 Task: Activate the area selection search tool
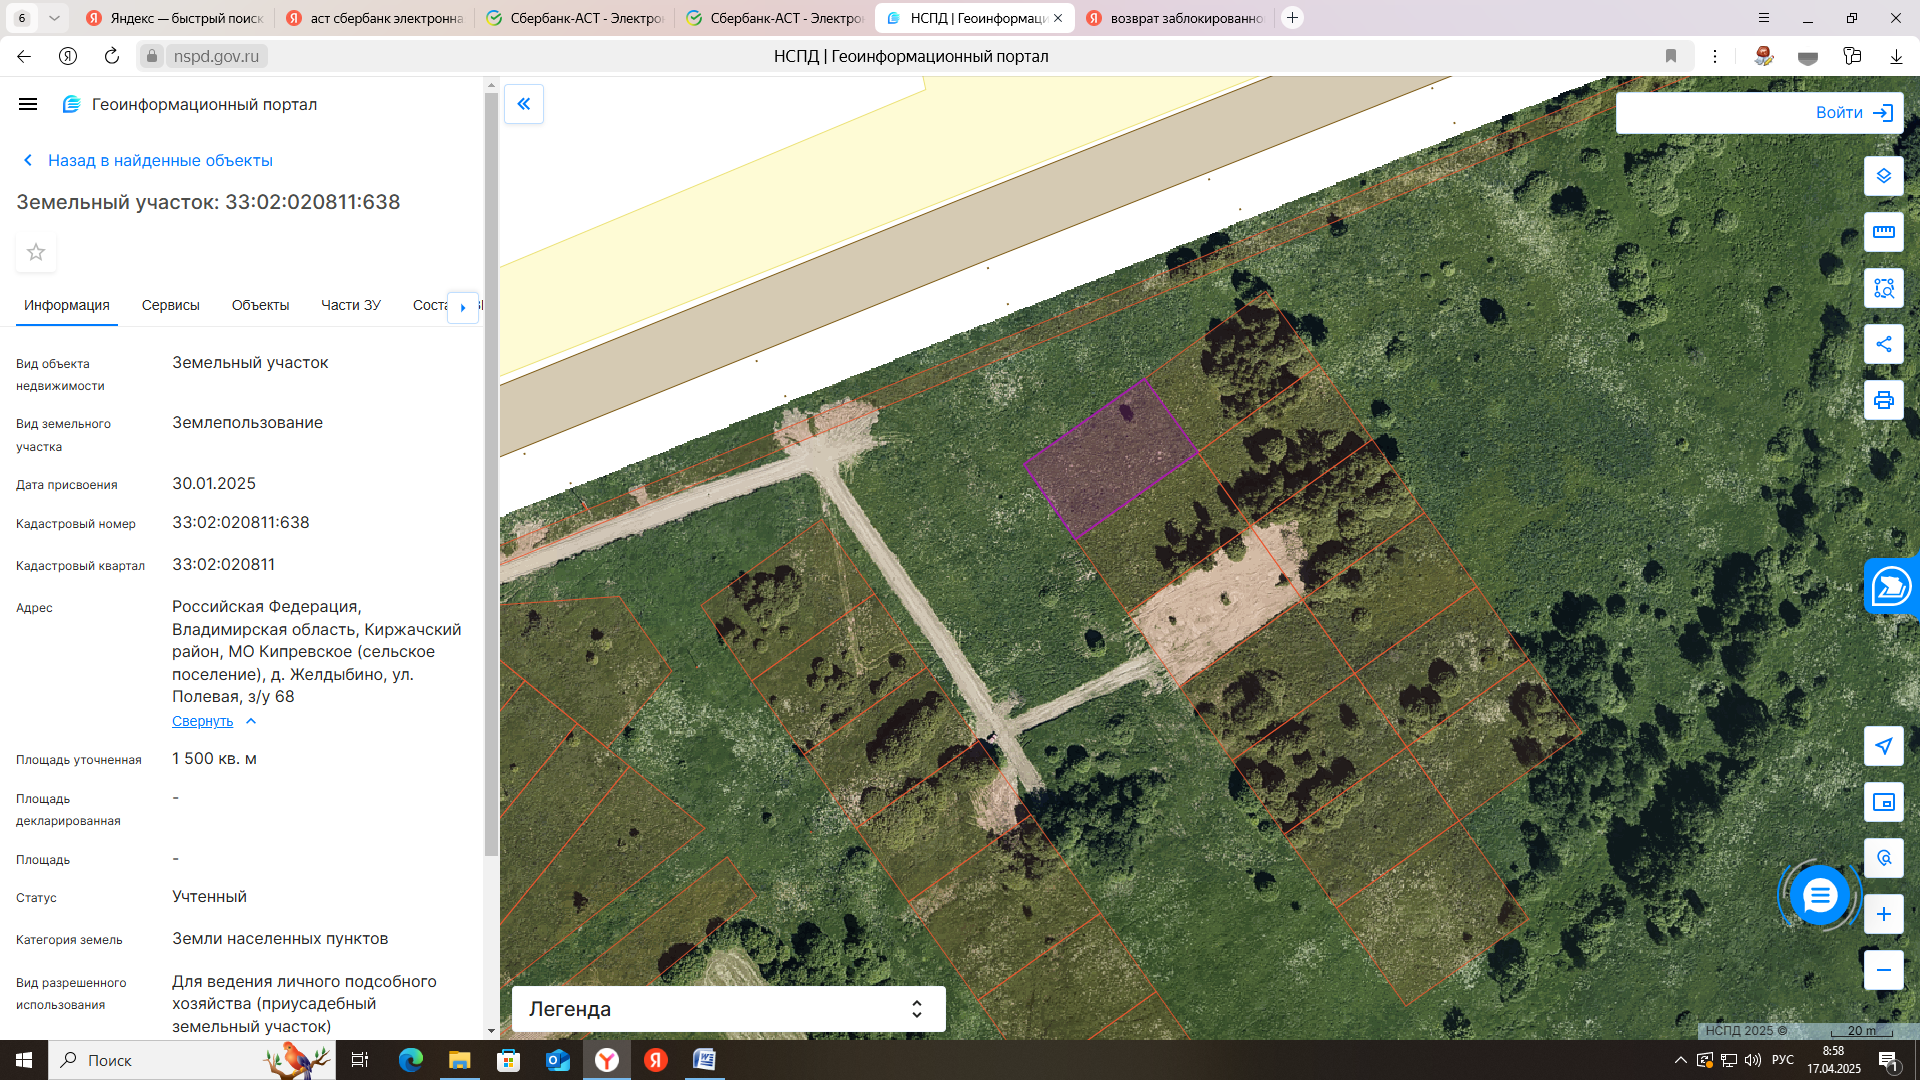pyautogui.click(x=1883, y=288)
